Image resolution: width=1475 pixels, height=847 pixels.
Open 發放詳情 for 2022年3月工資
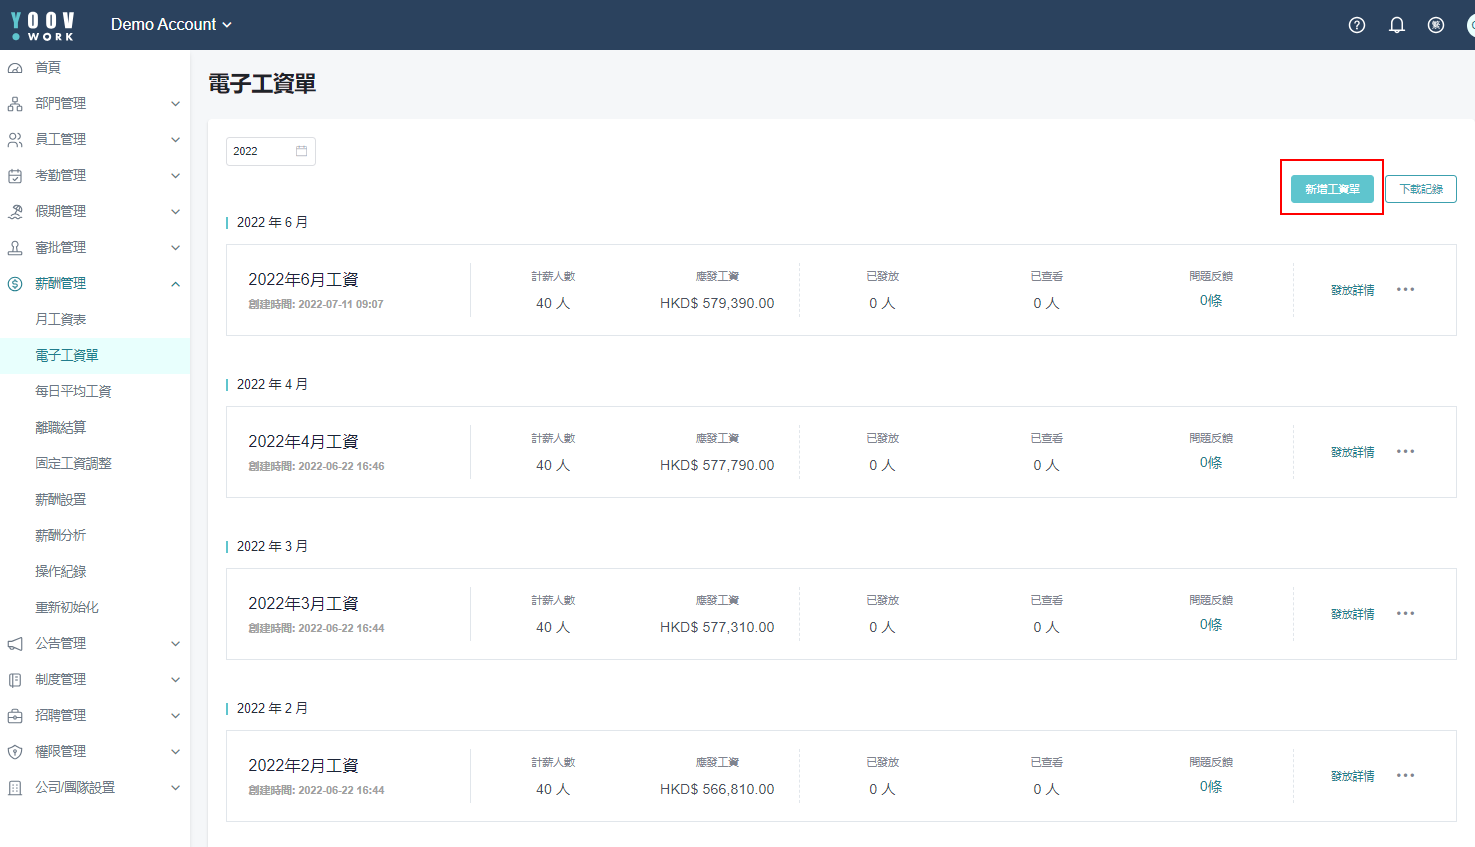point(1352,614)
